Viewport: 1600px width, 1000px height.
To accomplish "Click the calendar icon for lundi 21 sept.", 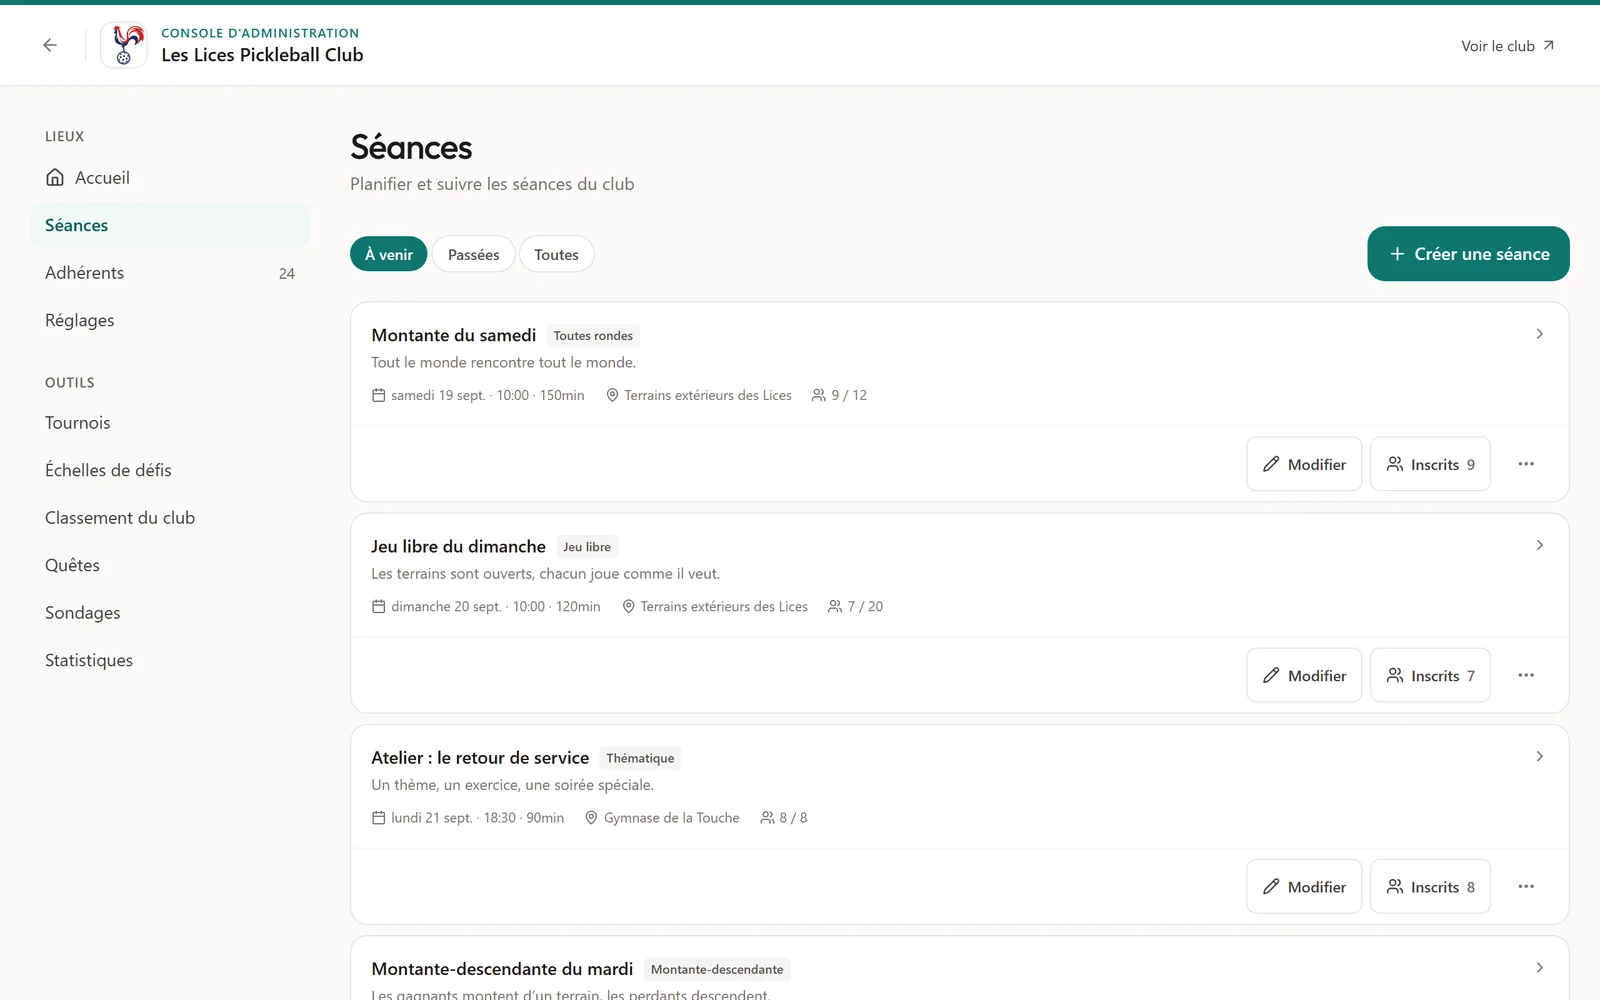I will pyautogui.click(x=378, y=817).
